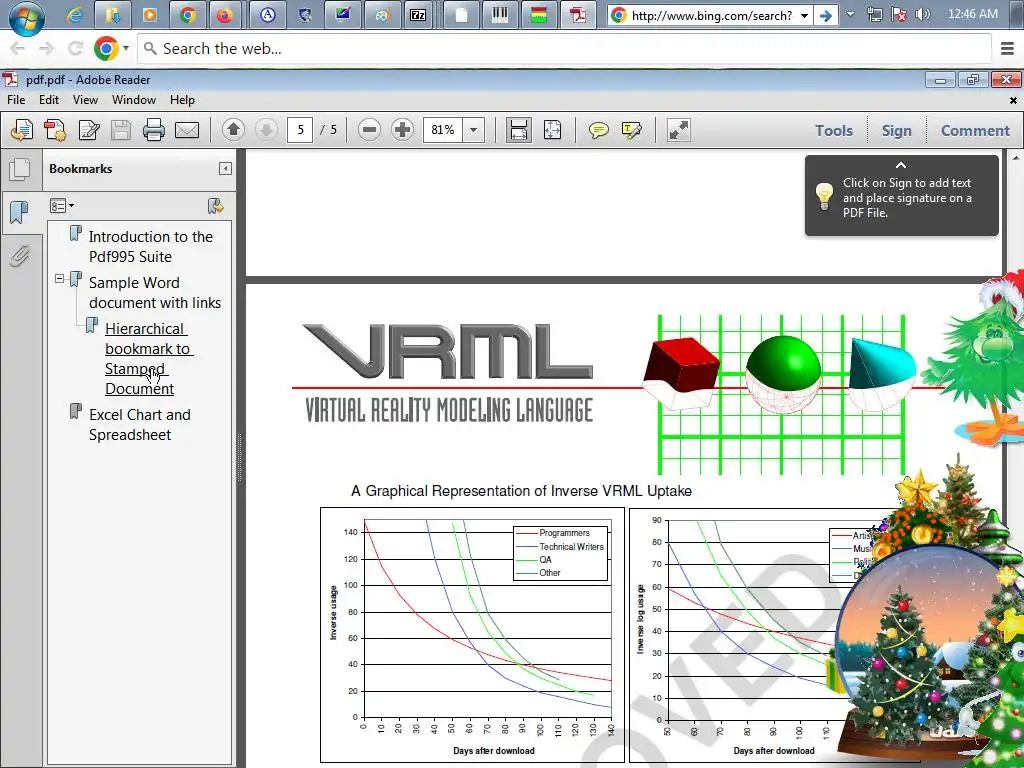Open the Sign pane

(896, 131)
